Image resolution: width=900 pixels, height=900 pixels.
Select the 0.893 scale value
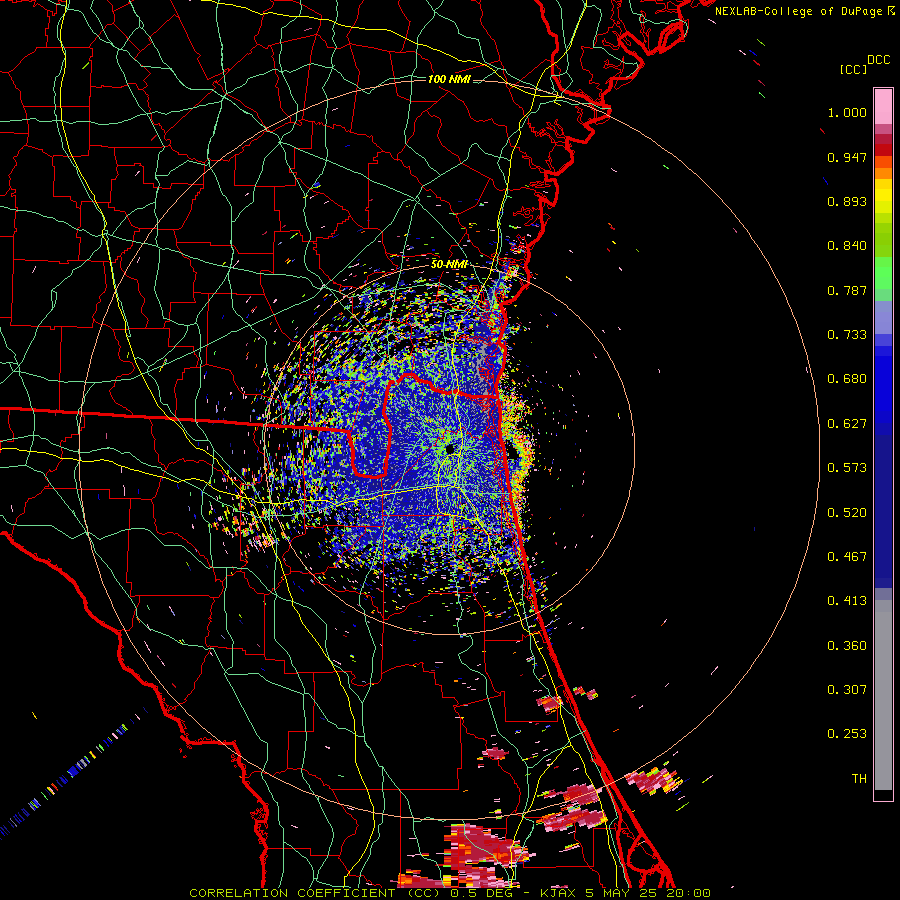847,201
